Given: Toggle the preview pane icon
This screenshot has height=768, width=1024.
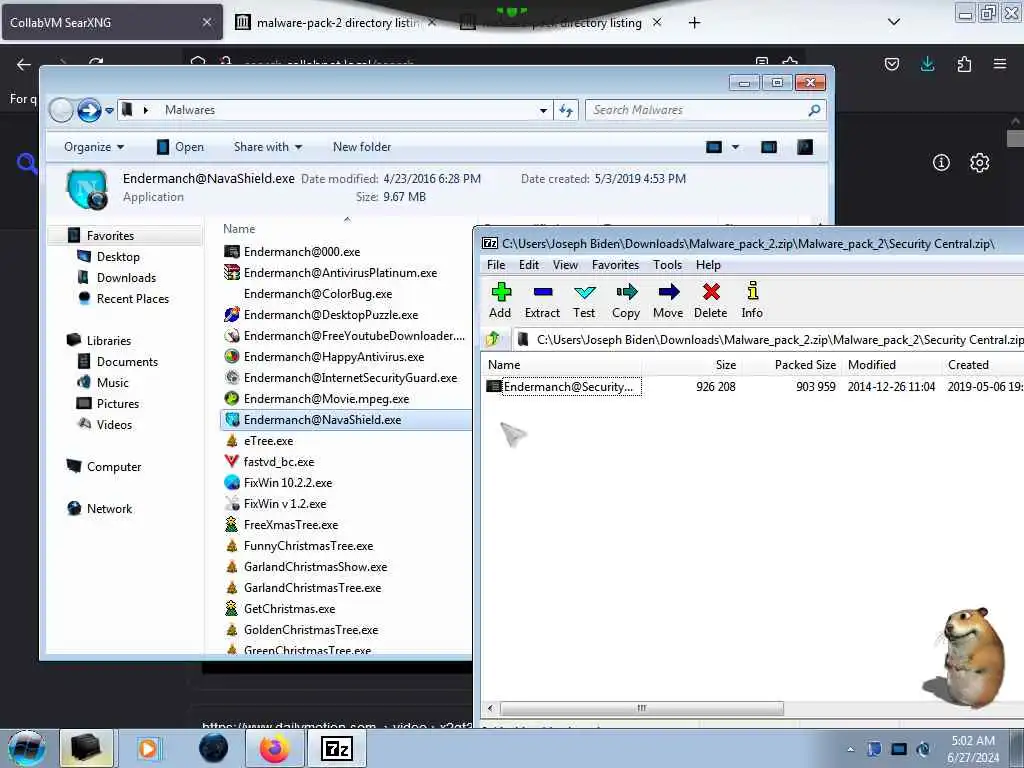Looking at the screenshot, I should 769,147.
